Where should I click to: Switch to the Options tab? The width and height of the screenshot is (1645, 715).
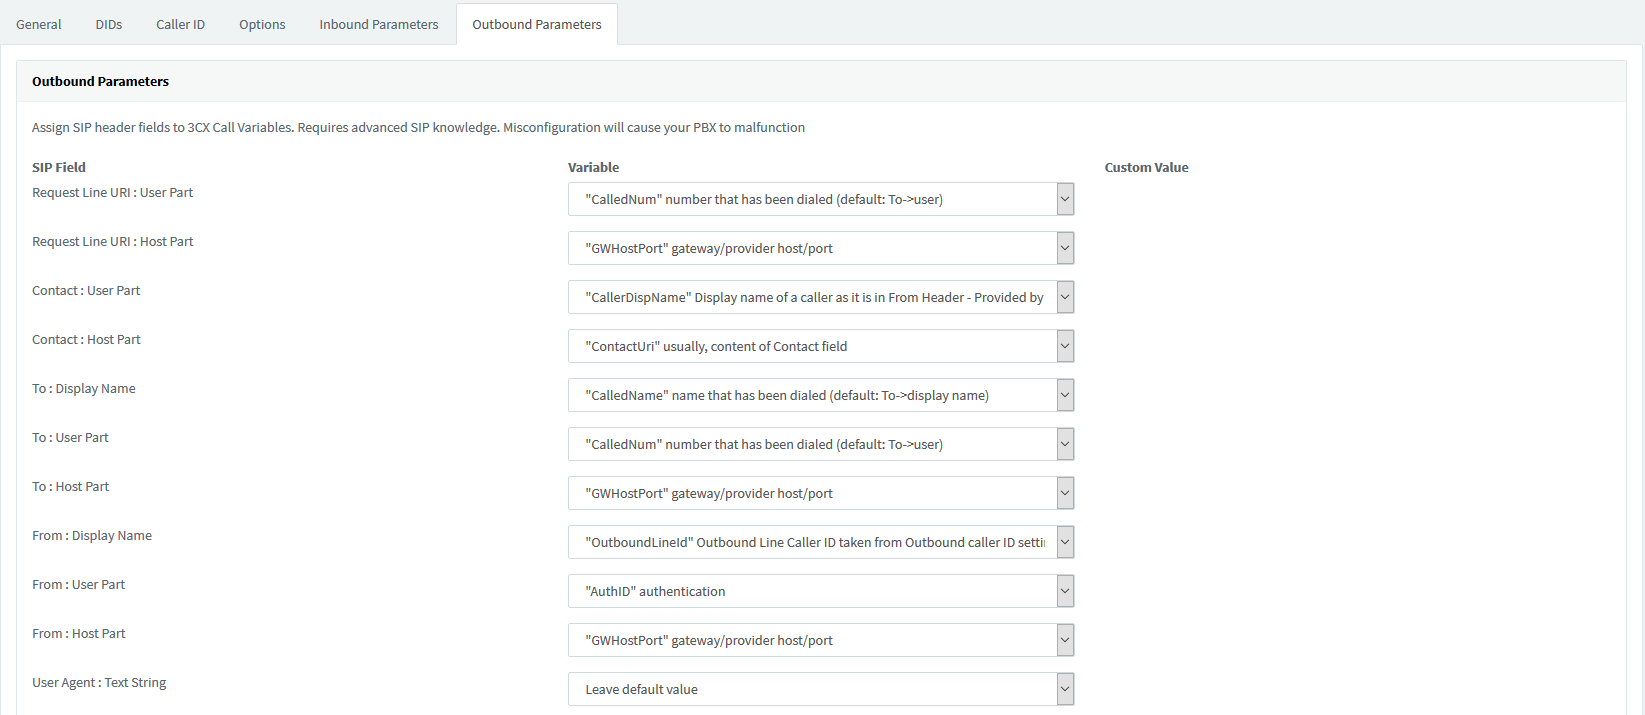(x=262, y=24)
